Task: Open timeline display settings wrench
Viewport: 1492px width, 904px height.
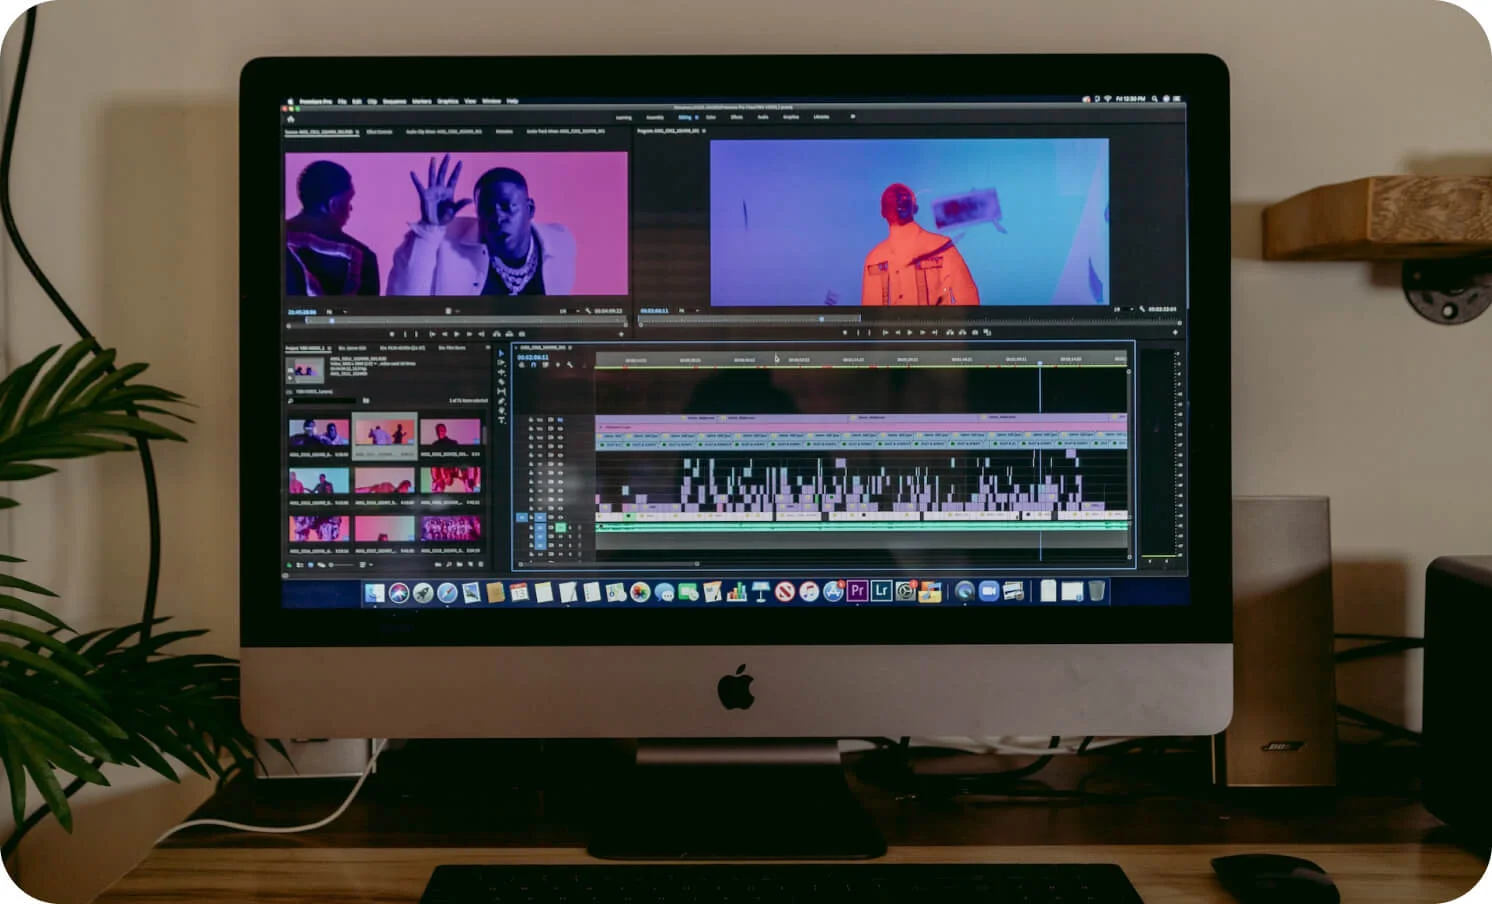Action: pyautogui.click(x=569, y=365)
